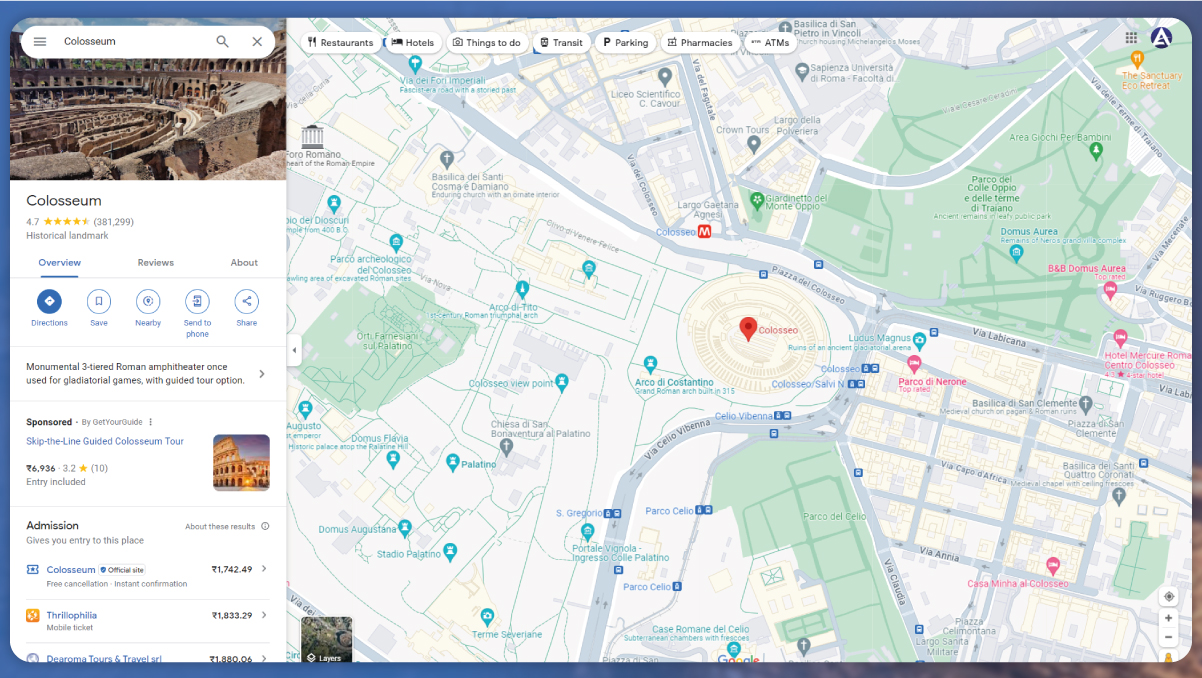Zoom out of the map
The image size is (1202, 678).
coord(1168,637)
